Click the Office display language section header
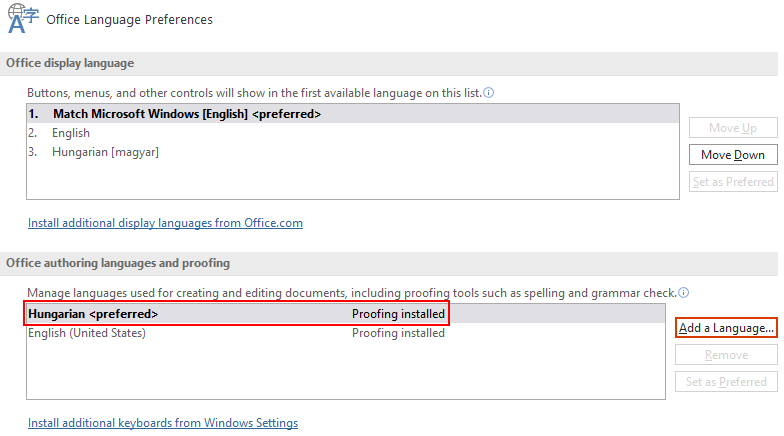This screenshot has height=436, width=784. point(70,63)
